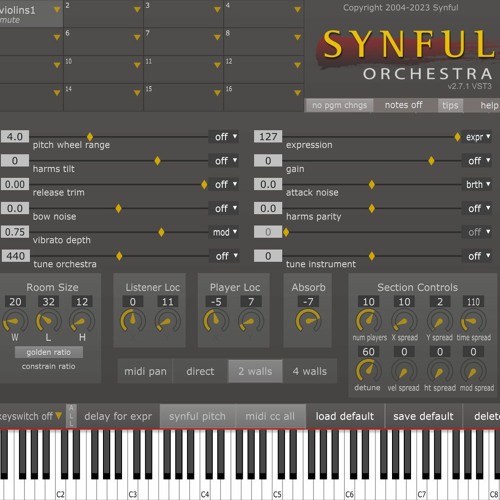Select 2 walls reflection mode
Image resolution: width=500 pixels, height=500 pixels.
[x=255, y=371]
